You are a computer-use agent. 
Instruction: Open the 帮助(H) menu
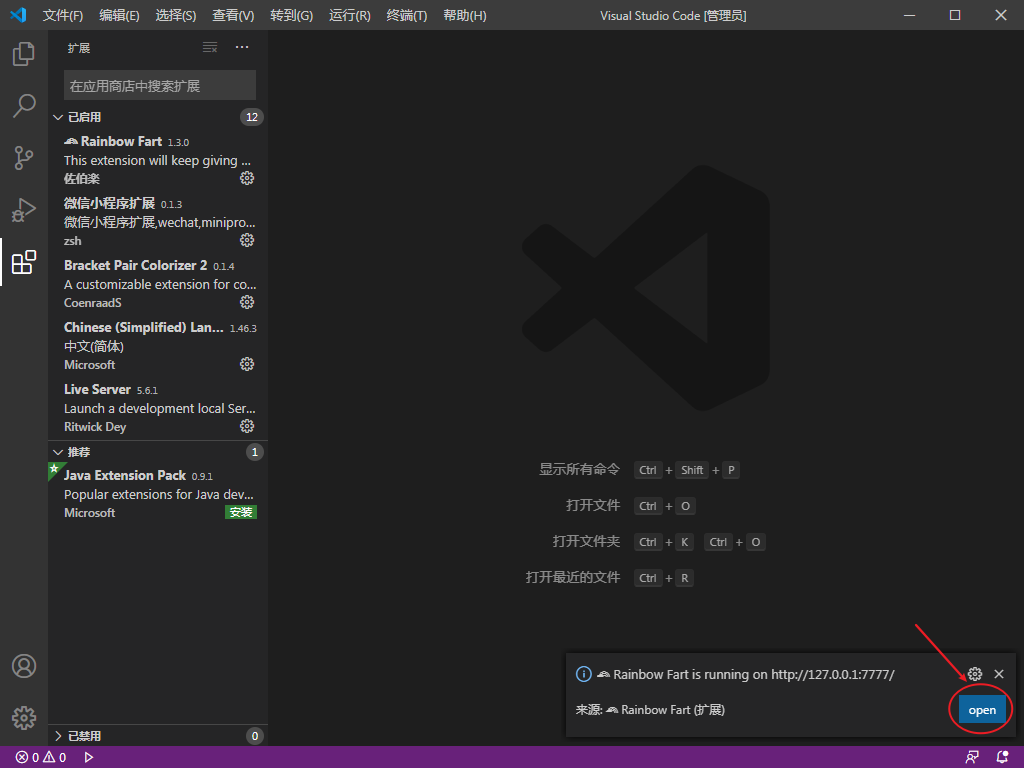pos(465,15)
